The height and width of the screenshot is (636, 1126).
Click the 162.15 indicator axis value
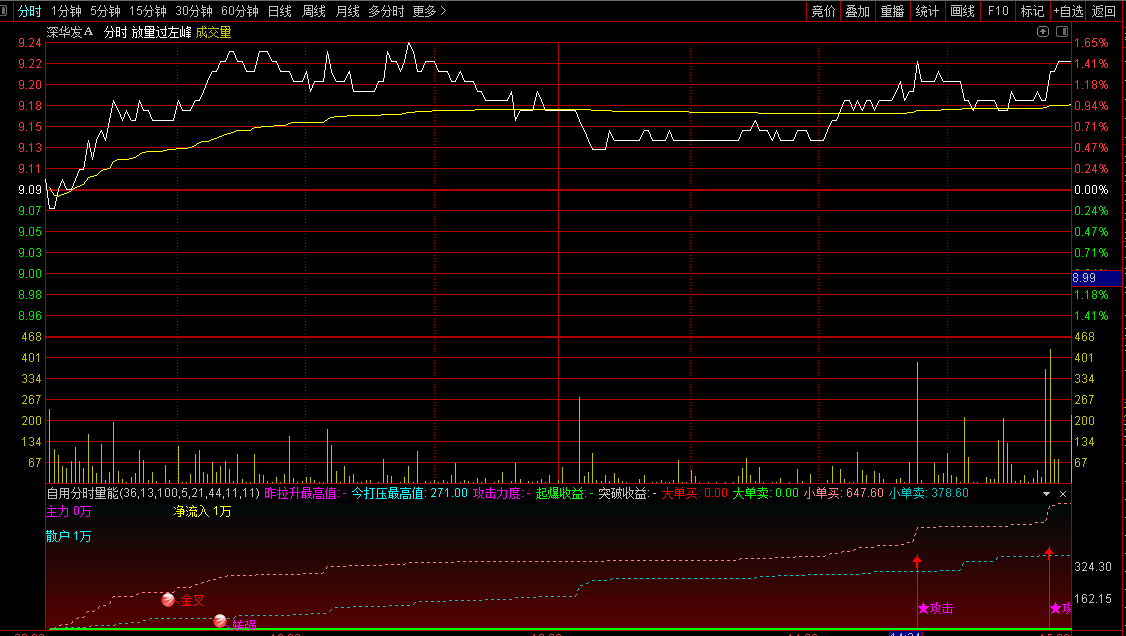1093,599
